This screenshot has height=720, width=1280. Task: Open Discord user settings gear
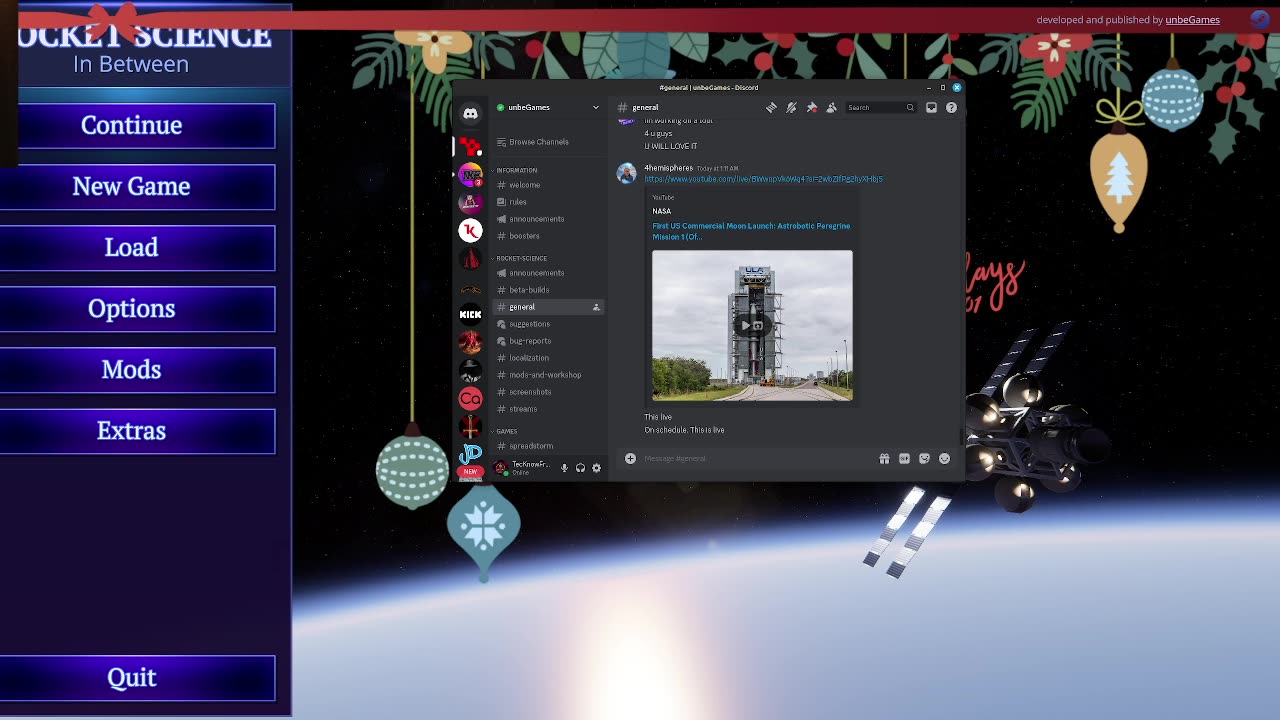coord(596,468)
